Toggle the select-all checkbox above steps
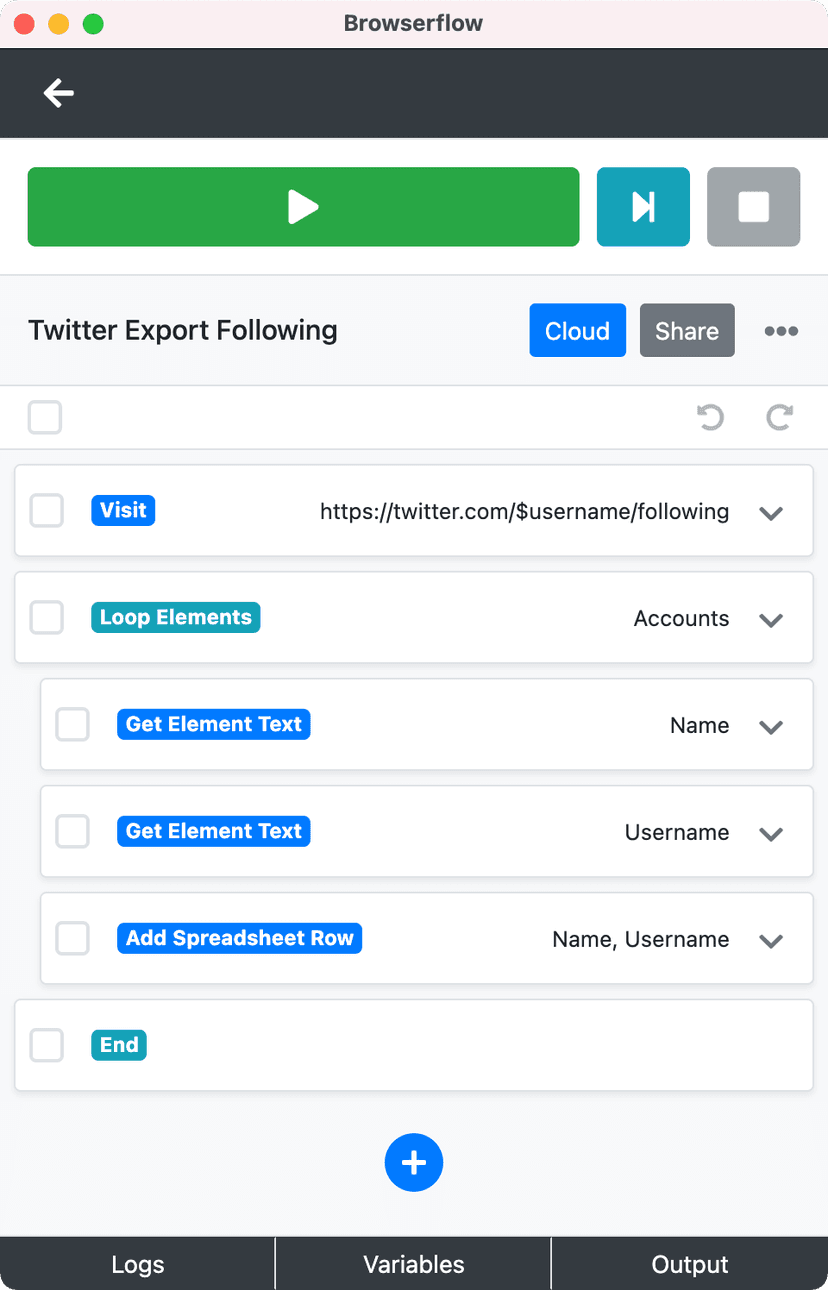Image resolution: width=828 pixels, height=1290 pixels. click(45, 417)
